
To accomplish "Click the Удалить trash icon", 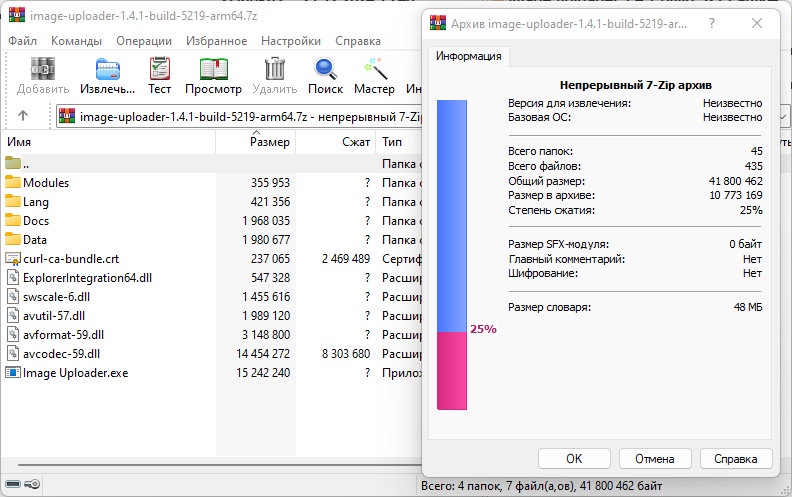I will tap(275, 69).
